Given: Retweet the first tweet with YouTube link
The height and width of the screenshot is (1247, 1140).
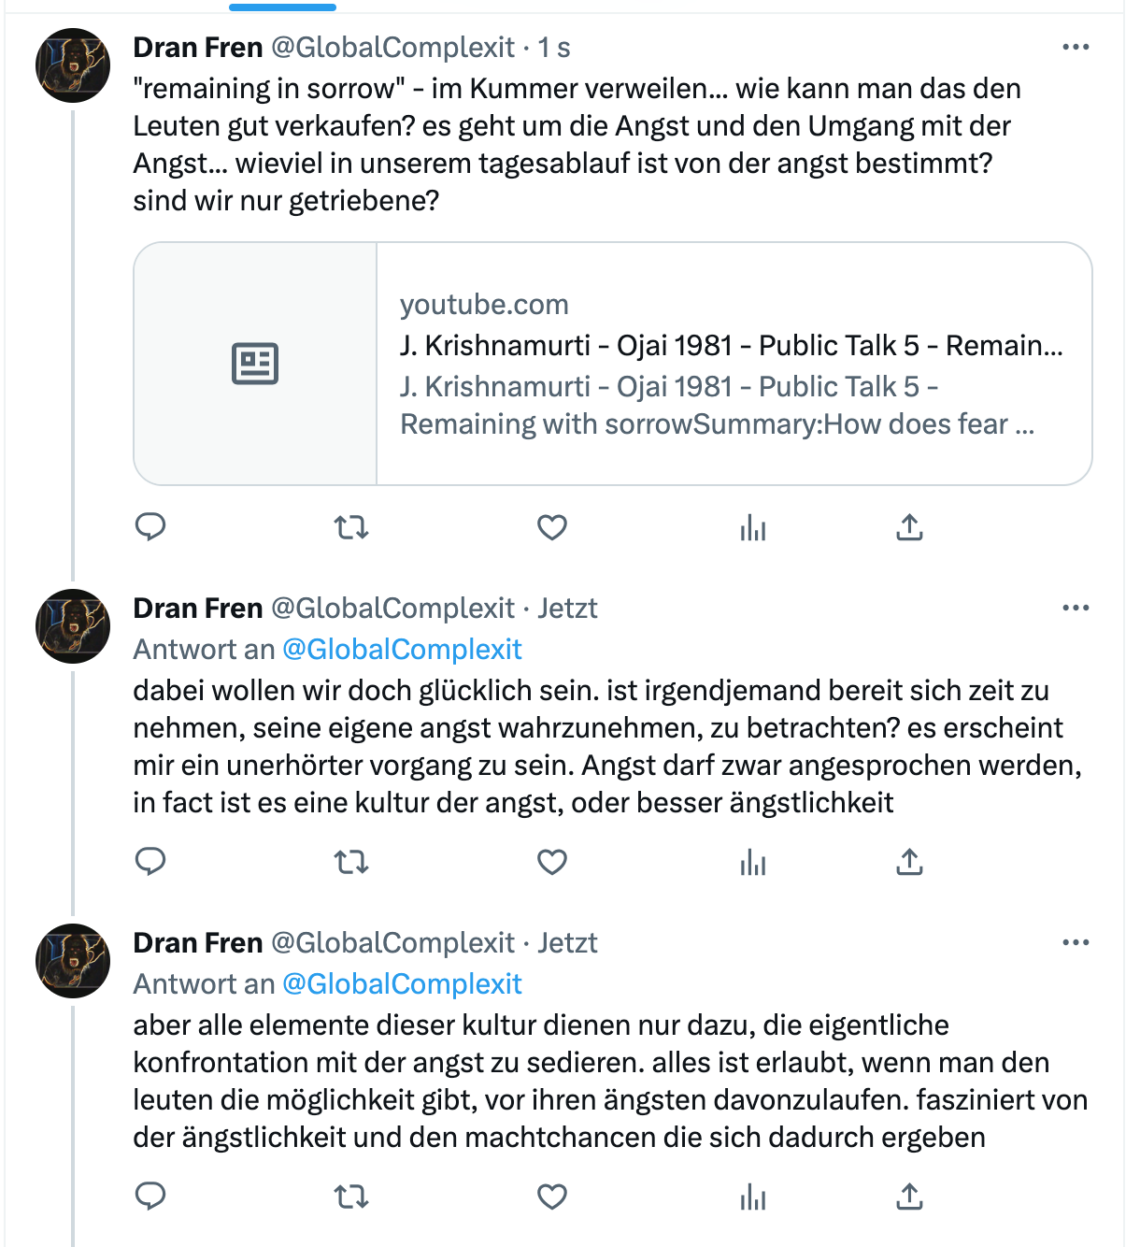Looking at the screenshot, I should [x=351, y=527].
